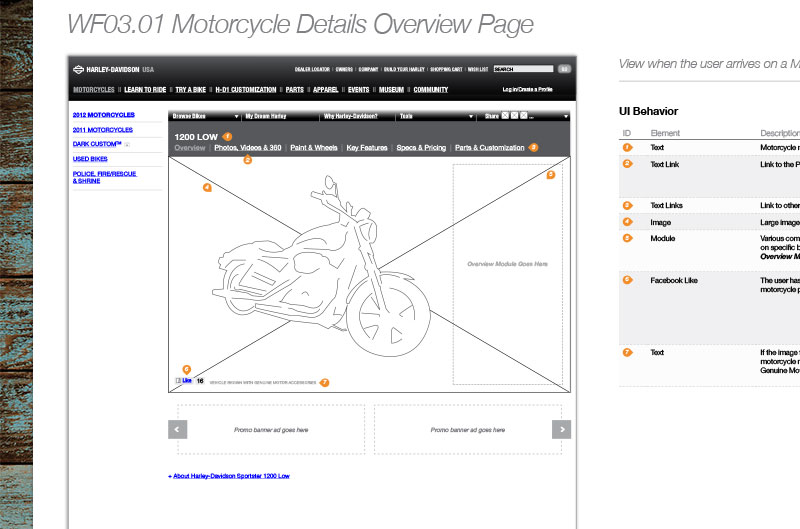Switch to Photos, Videos & 360 tab
Image resolution: width=800 pixels, height=529 pixels.
[x=248, y=147]
